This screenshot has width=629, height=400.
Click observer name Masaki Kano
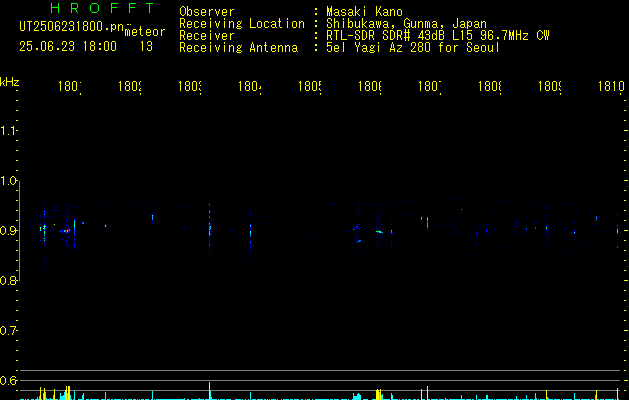click(364, 12)
